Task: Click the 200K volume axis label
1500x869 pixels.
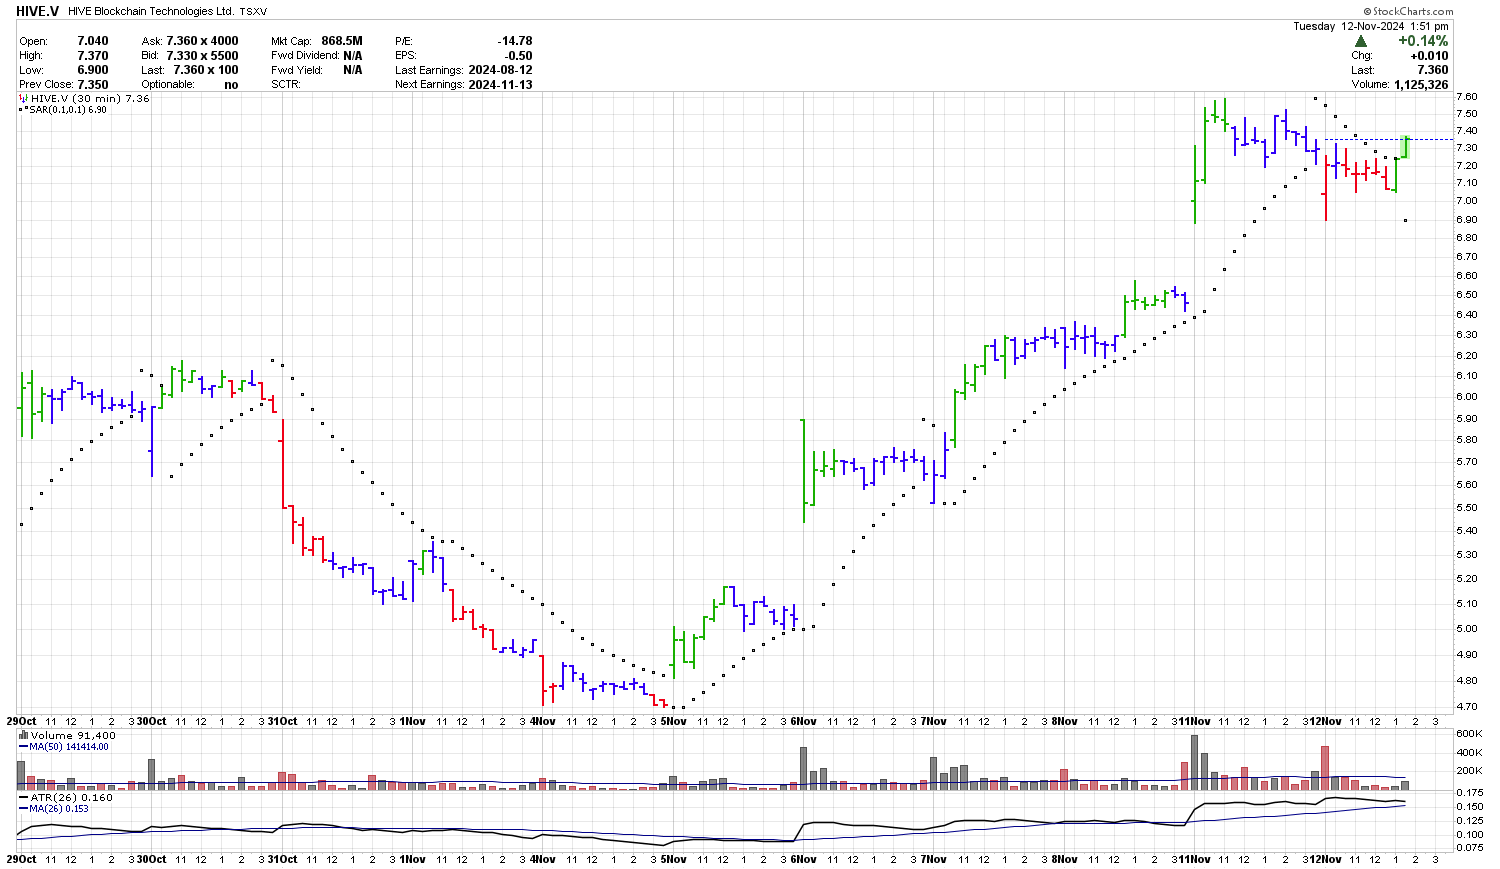Action: click(x=1469, y=771)
